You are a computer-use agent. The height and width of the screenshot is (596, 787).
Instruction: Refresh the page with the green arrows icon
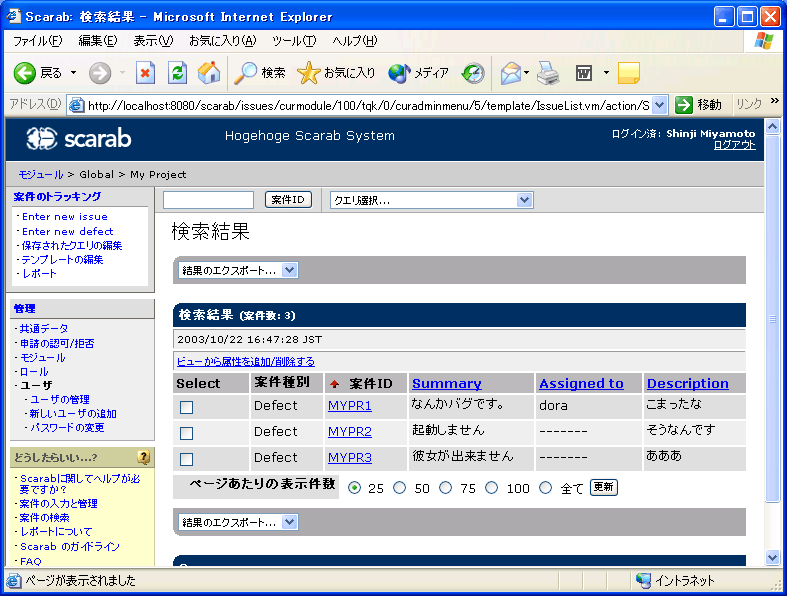coord(177,73)
